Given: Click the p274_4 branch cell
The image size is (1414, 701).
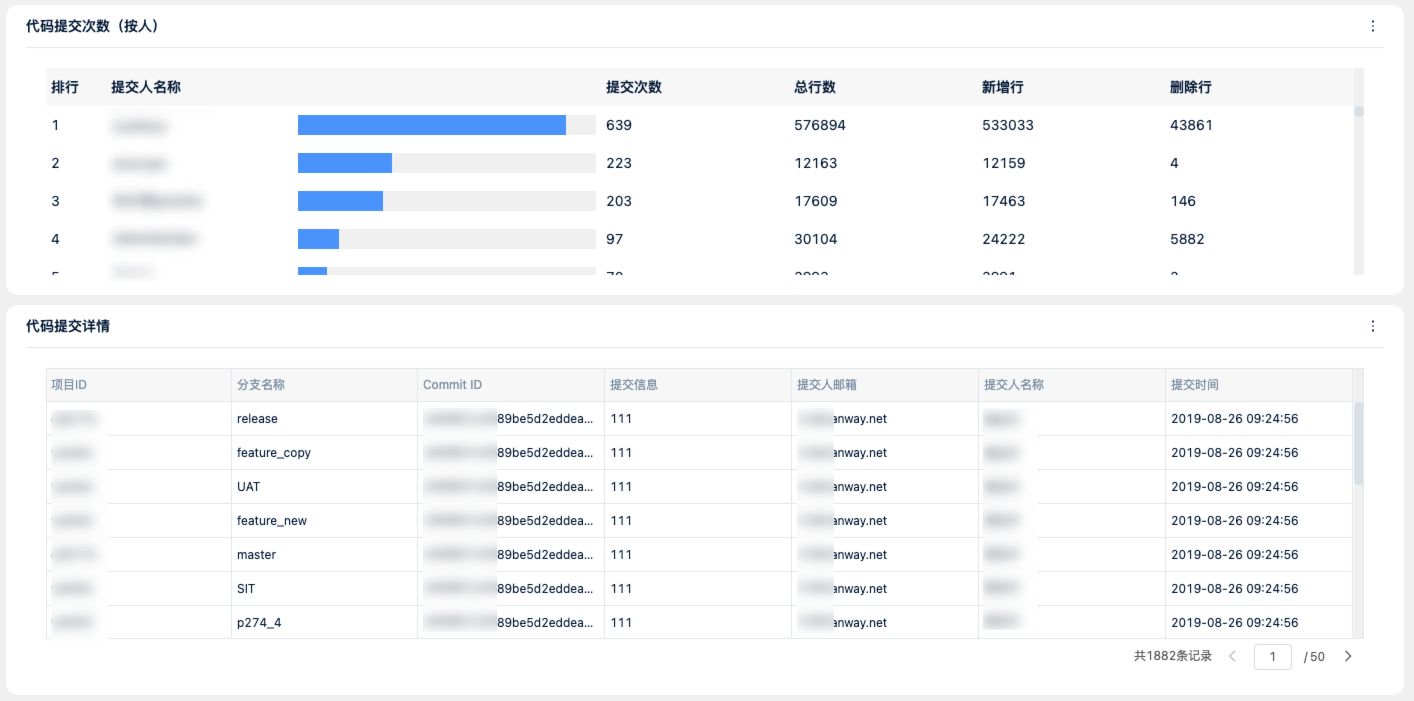Looking at the screenshot, I should (x=324, y=623).
